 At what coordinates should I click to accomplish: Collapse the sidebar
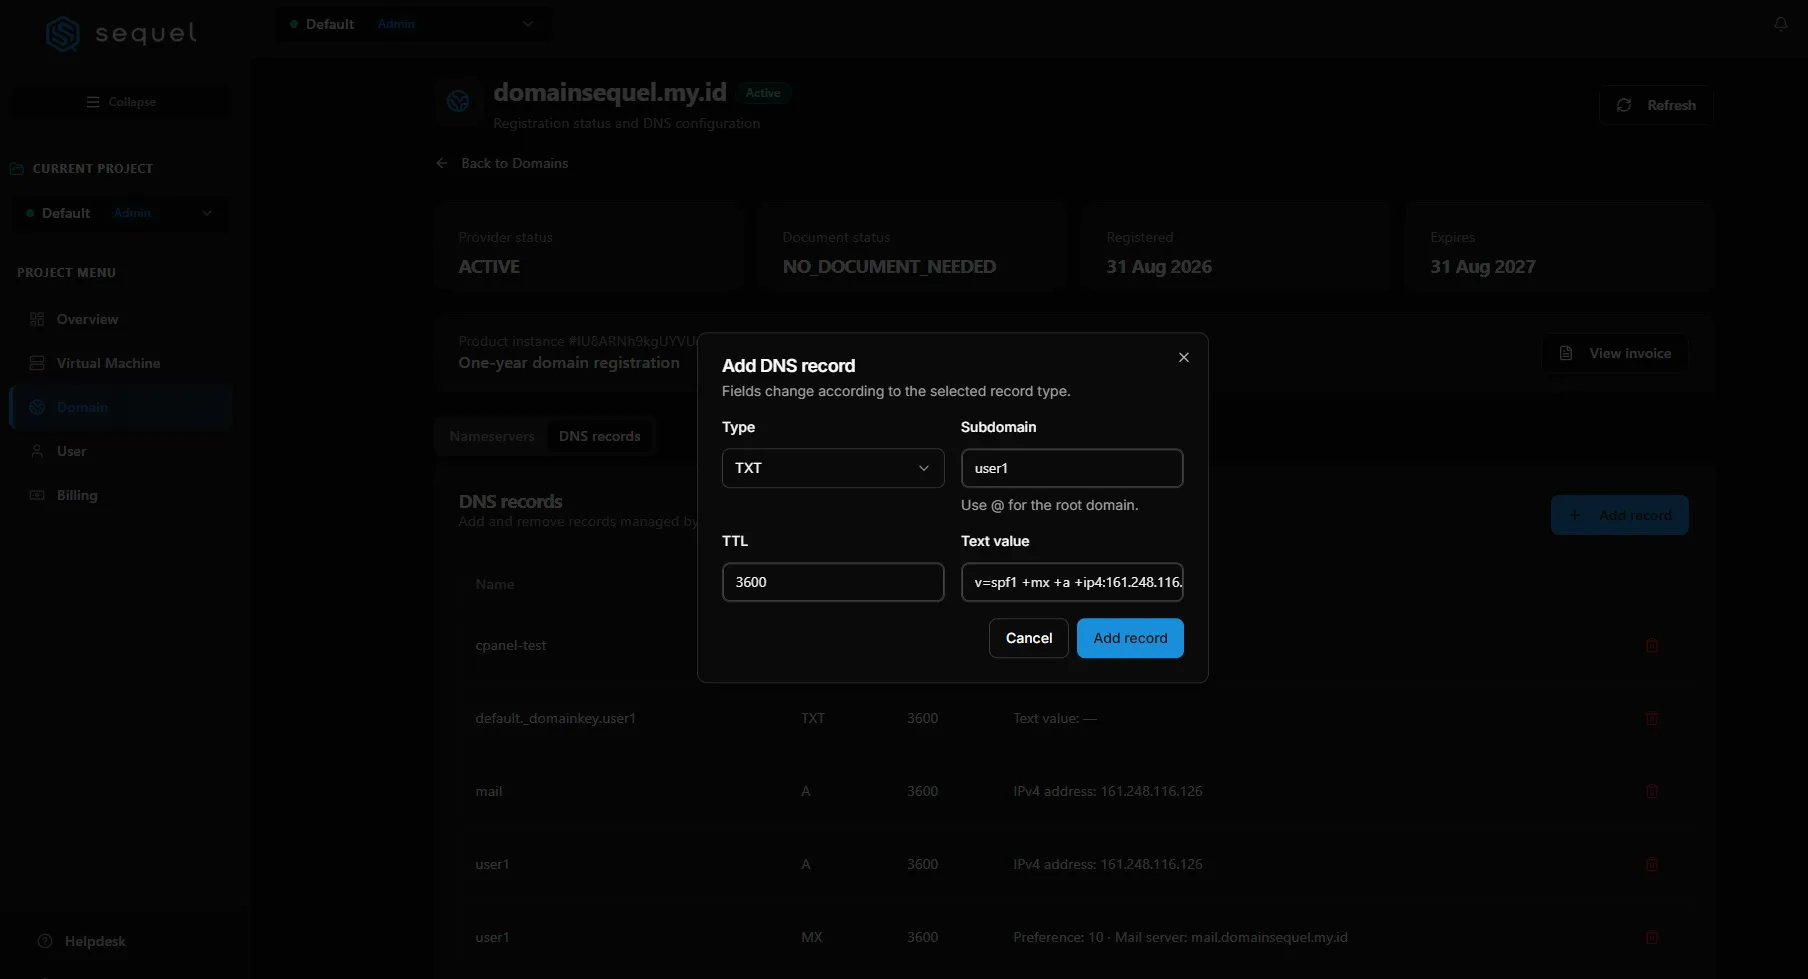tap(120, 102)
